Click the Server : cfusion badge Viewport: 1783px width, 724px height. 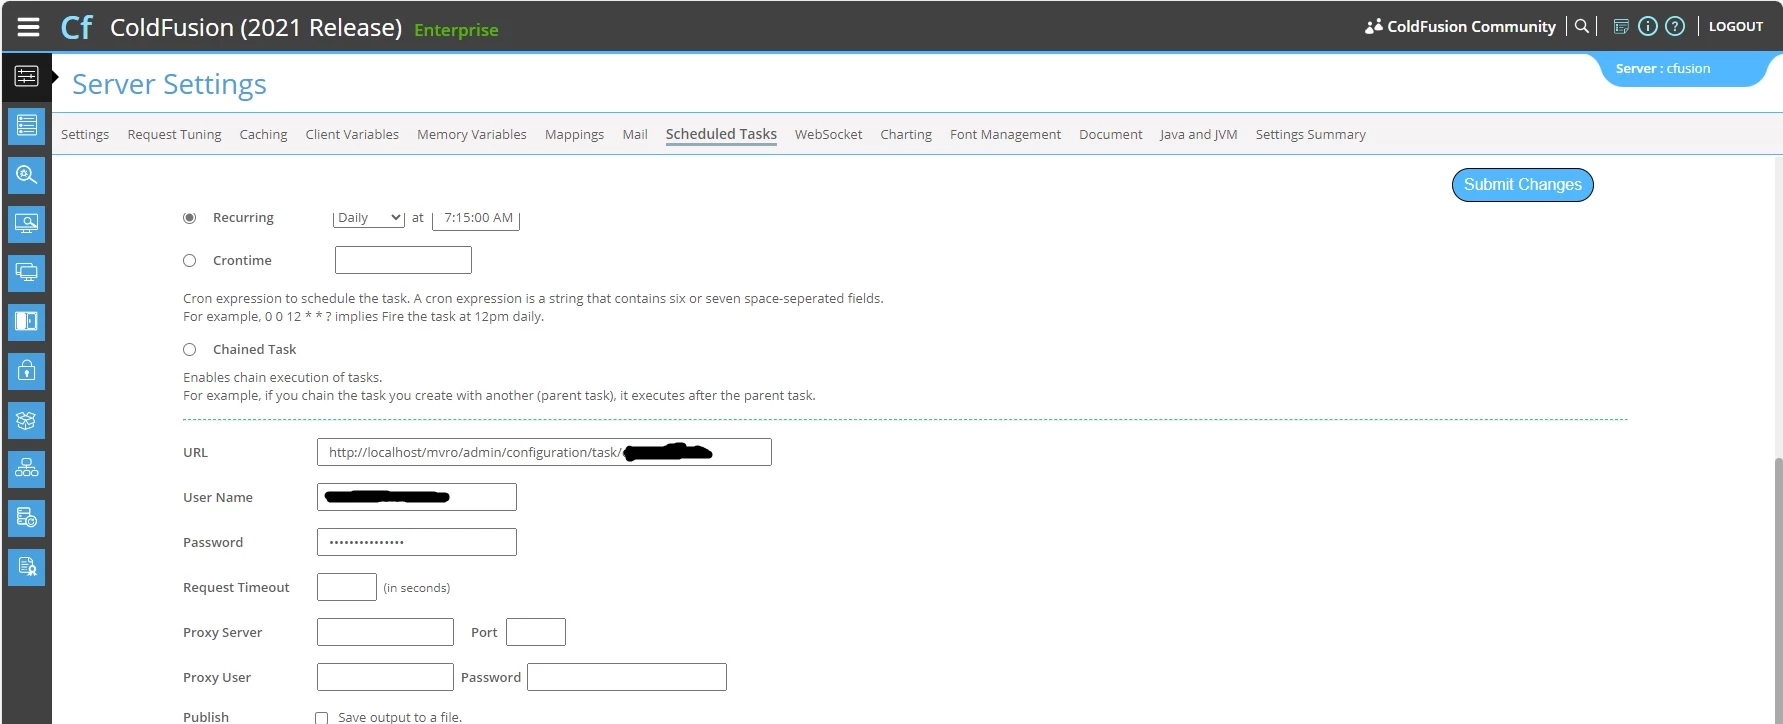1663,69
